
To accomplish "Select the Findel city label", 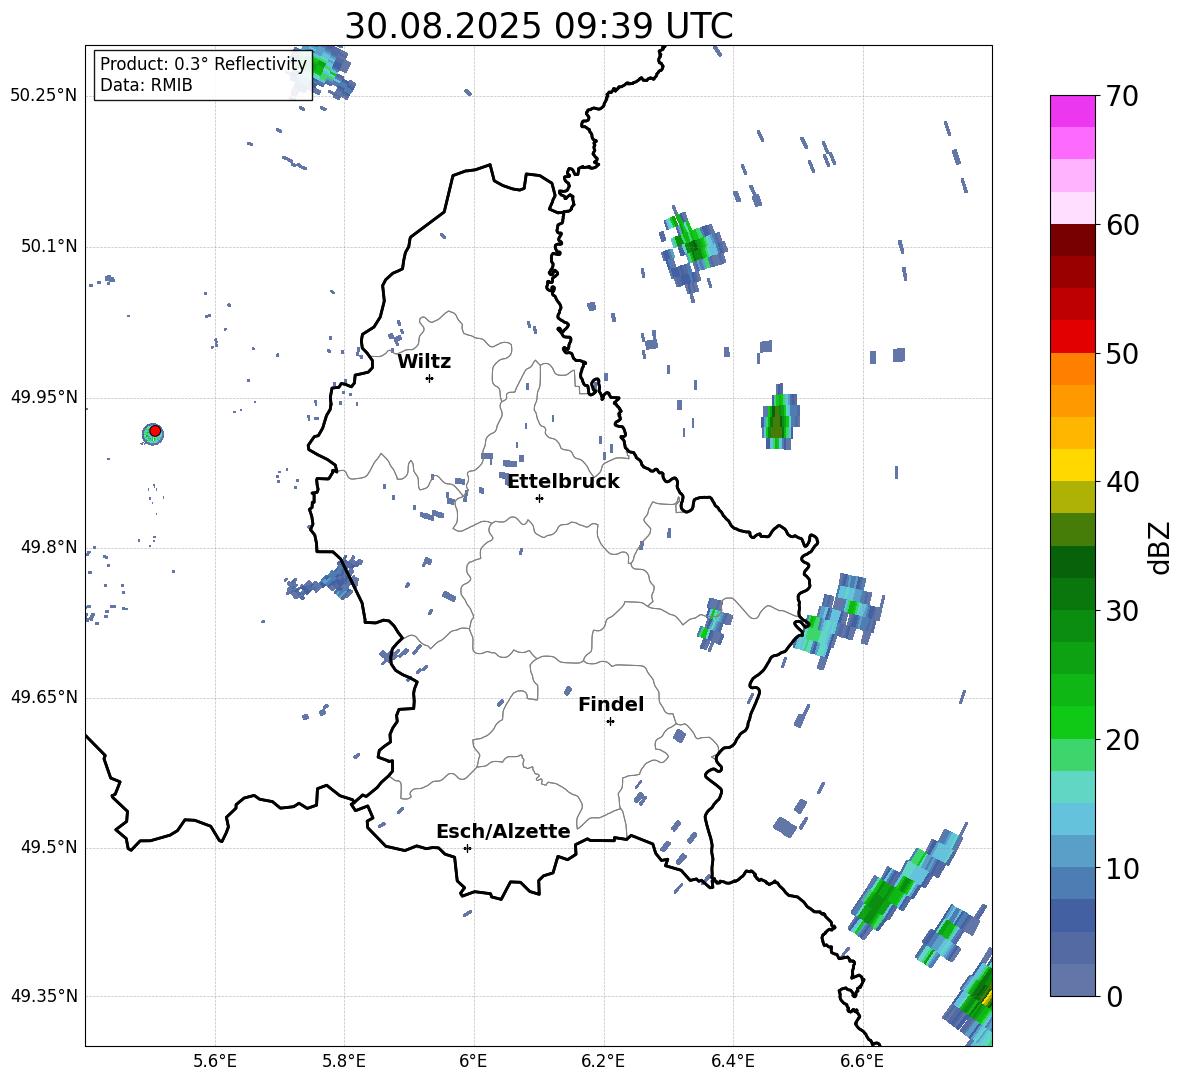I will click(x=611, y=704).
